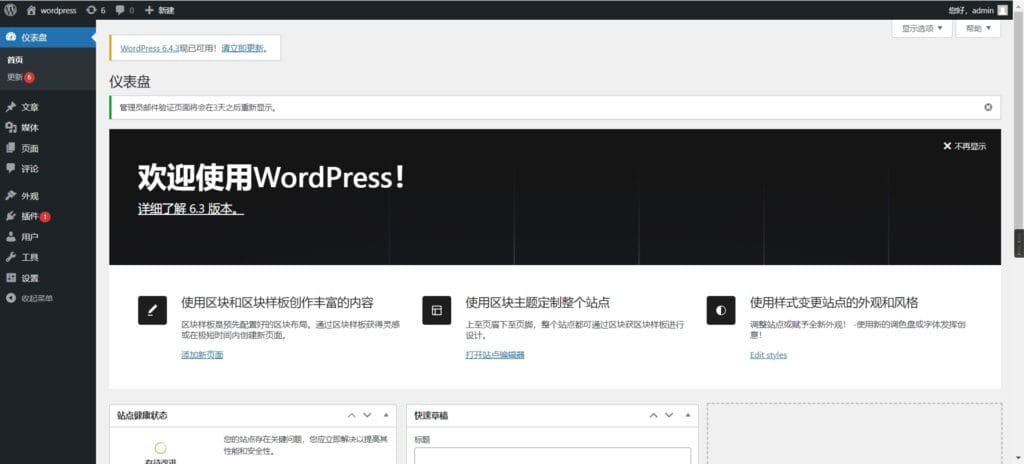Move 快速草稿 widget up
The height and width of the screenshot is (464, 1024).
[653, 416]
